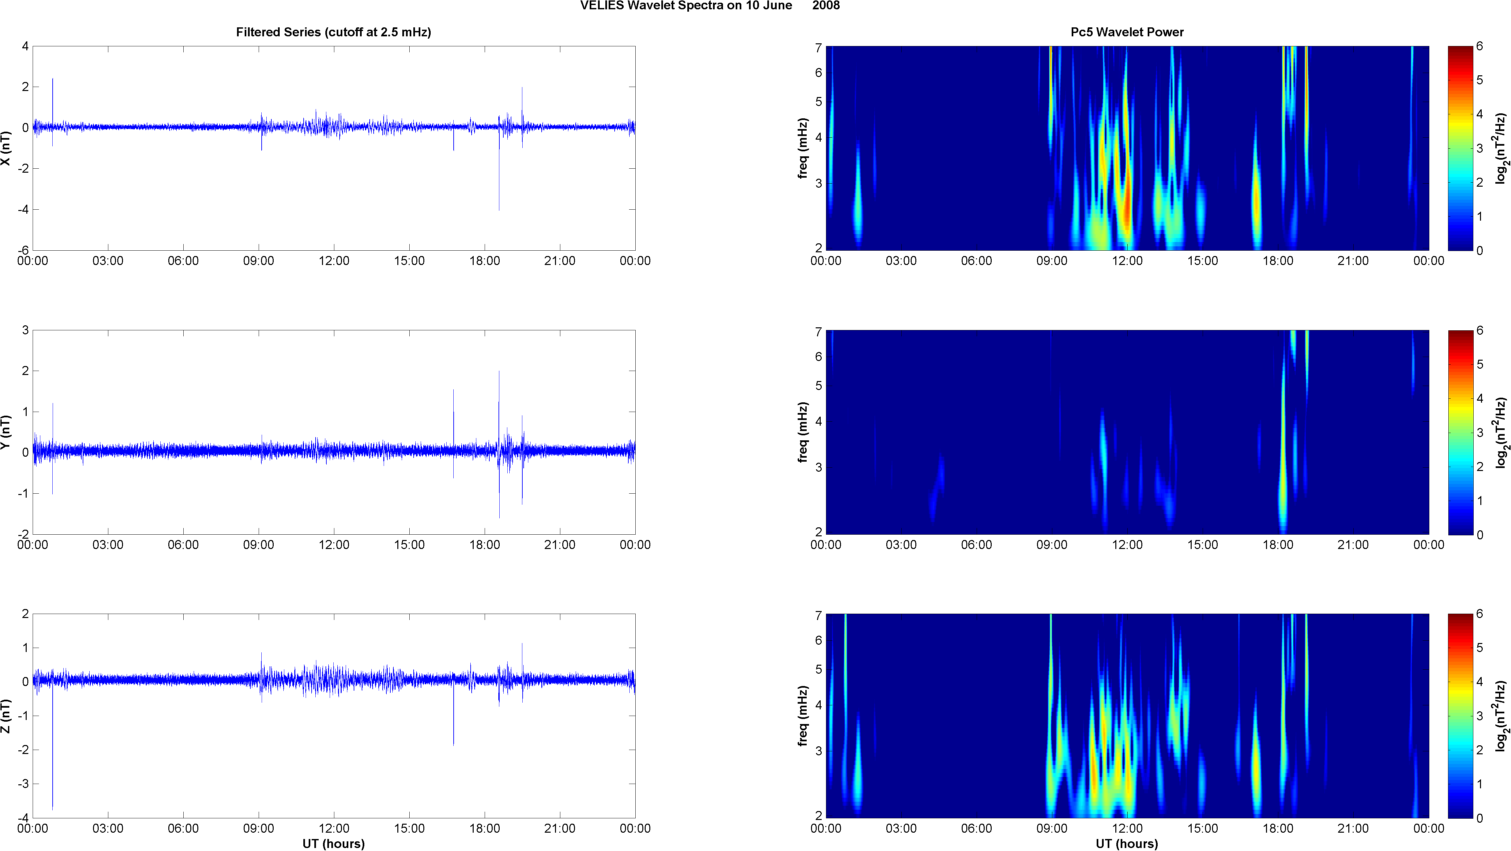Click the Y component wavelet power spectrogram
The width and height of the screenshot is (1511, 851).
tap(1127, 432)
